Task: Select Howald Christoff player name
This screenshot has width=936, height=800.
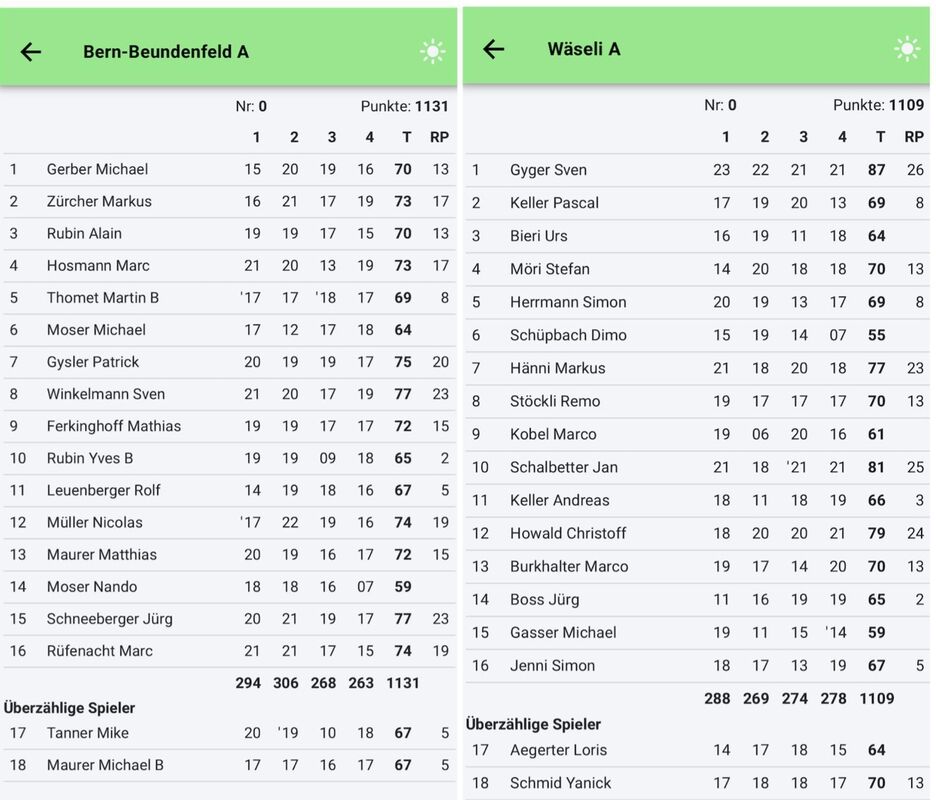Action: coord(568,533)
